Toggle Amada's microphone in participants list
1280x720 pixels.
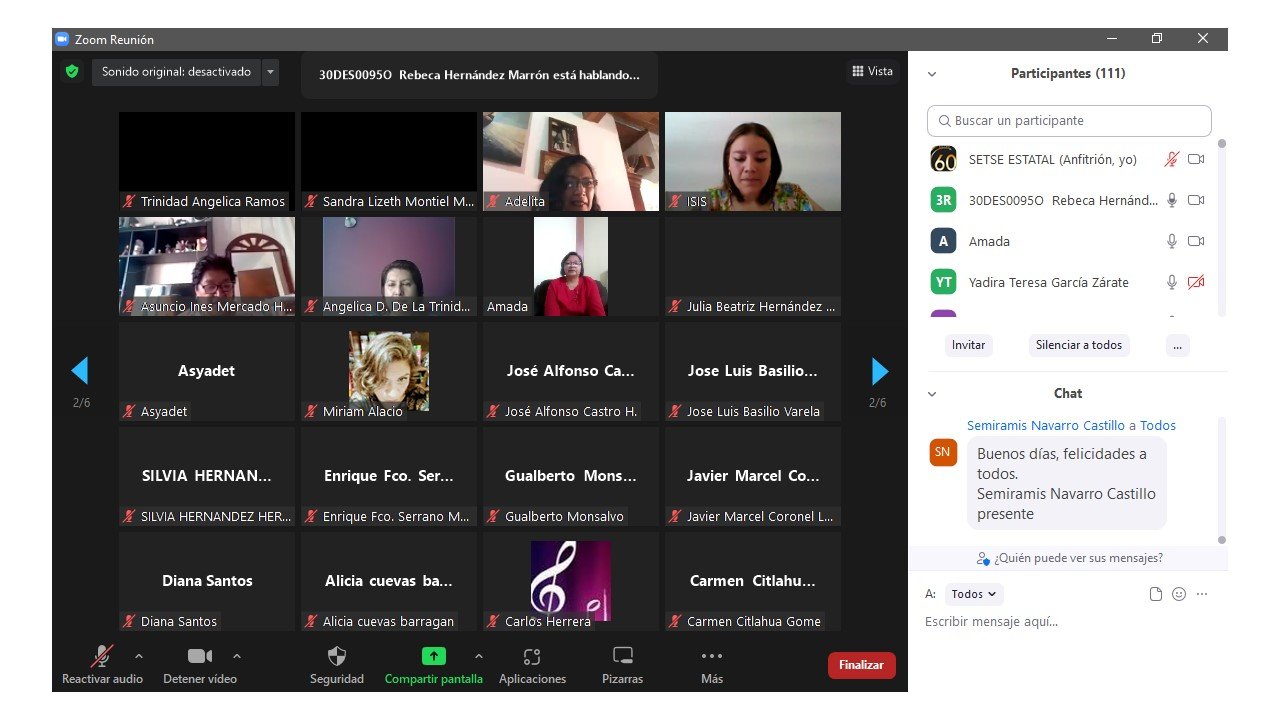point(1172,241)
